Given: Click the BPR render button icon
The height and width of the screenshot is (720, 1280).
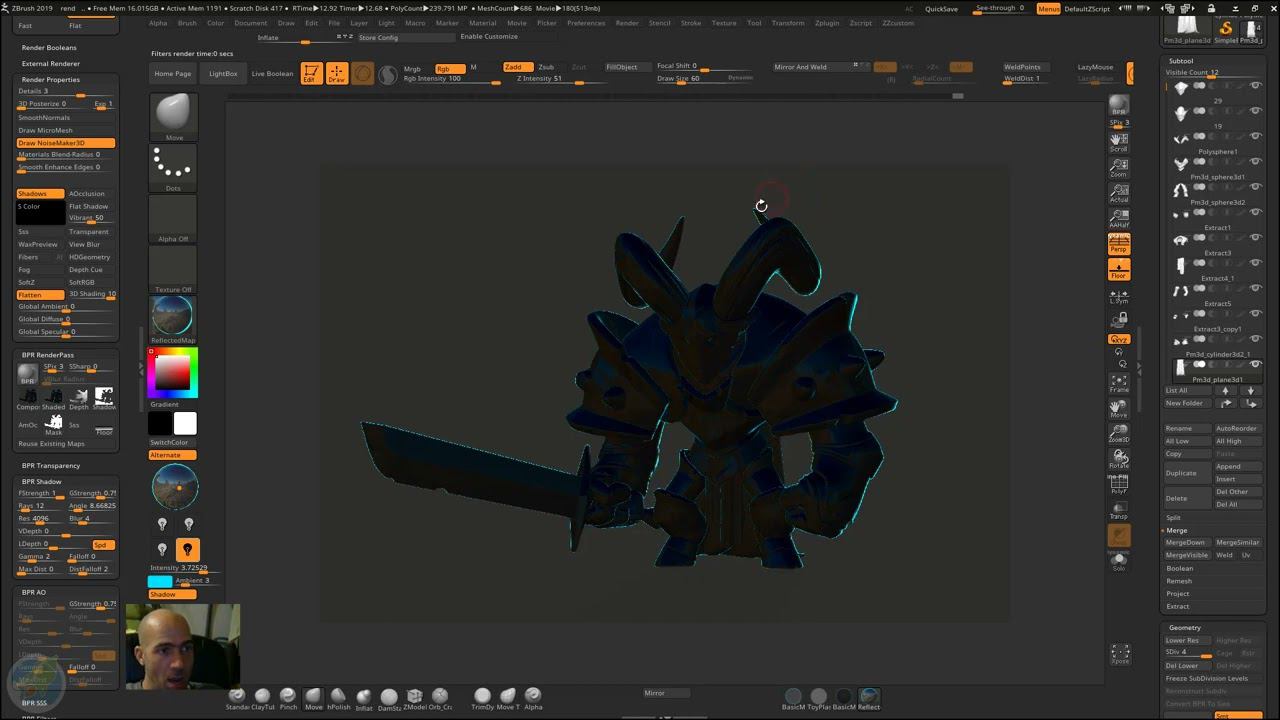Looking at the screenshot, I should 1119,106.
